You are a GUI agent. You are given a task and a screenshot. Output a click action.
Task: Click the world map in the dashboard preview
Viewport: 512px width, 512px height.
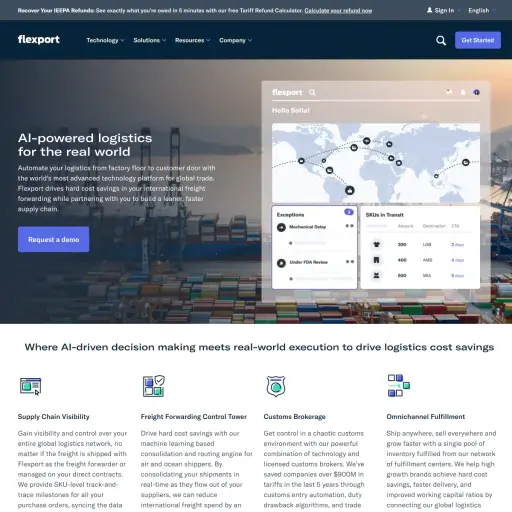pyautogui.click(x=376, y=163)
